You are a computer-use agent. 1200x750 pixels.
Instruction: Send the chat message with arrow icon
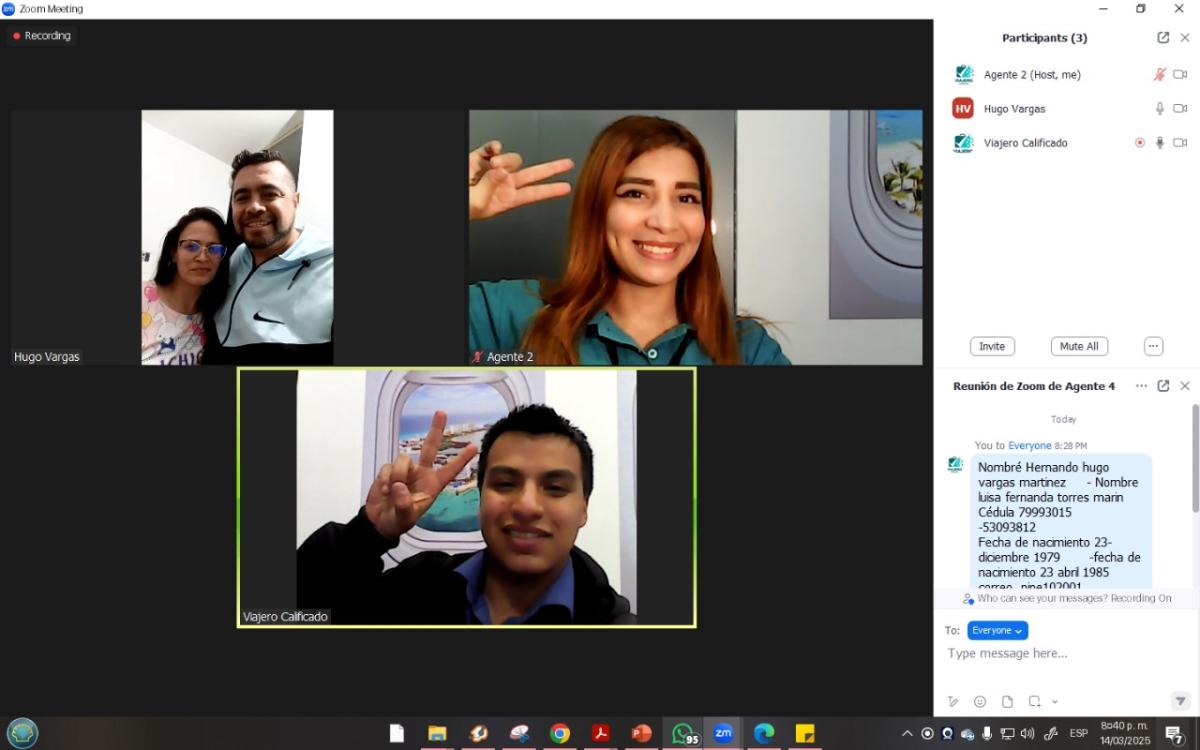click(x=1180, y=702)
